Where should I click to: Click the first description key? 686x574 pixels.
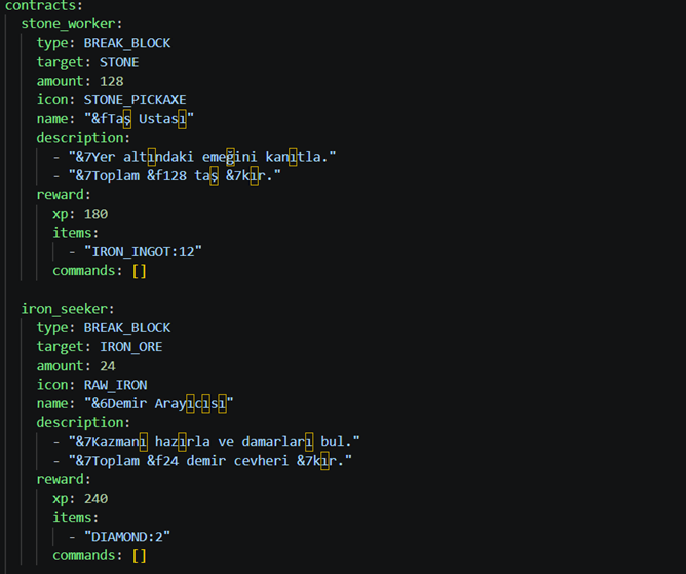(x=83, y=138)
